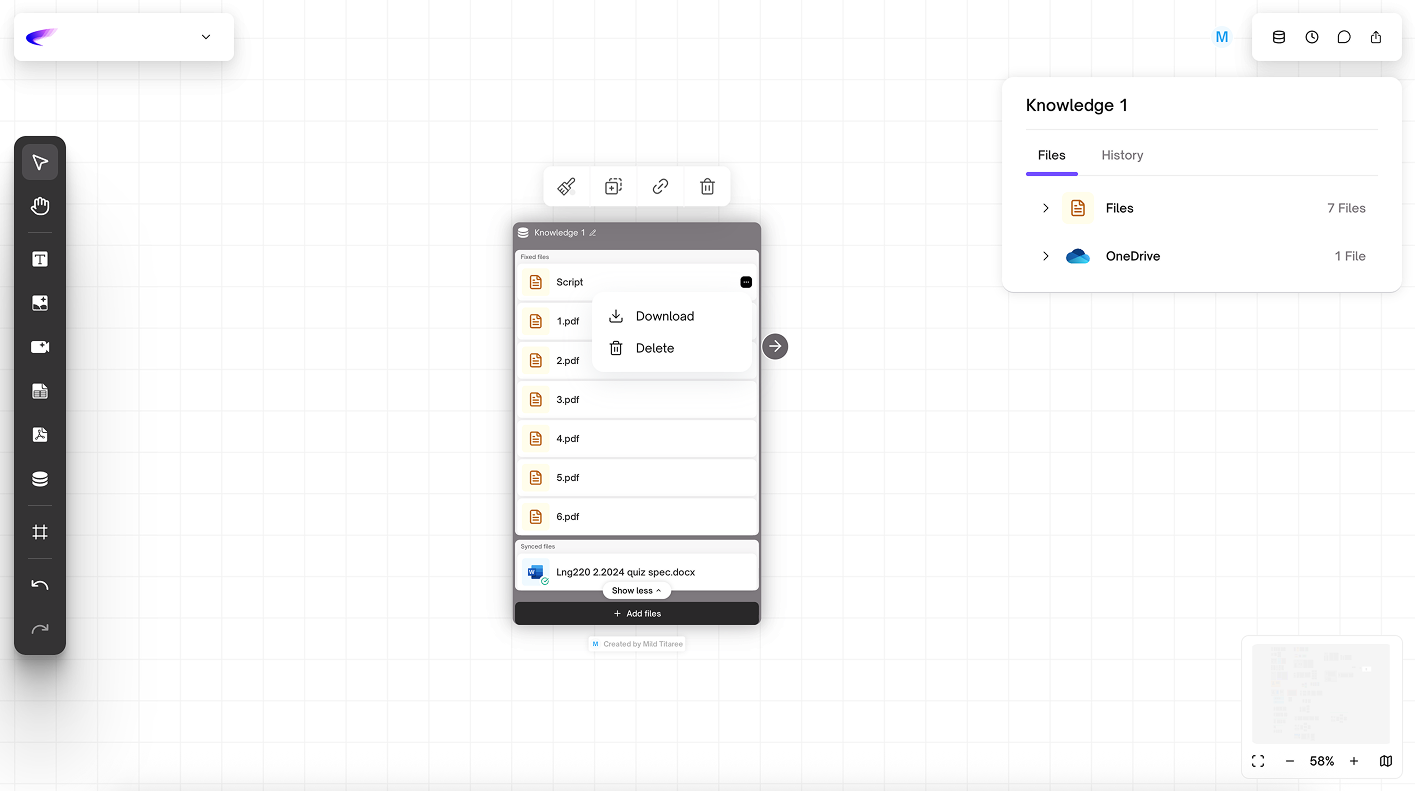Click the frame grid tool icon
Image resolution: width=1415 pixels, height=791 pixels.
pyautogui.click(x=40, y=533)
